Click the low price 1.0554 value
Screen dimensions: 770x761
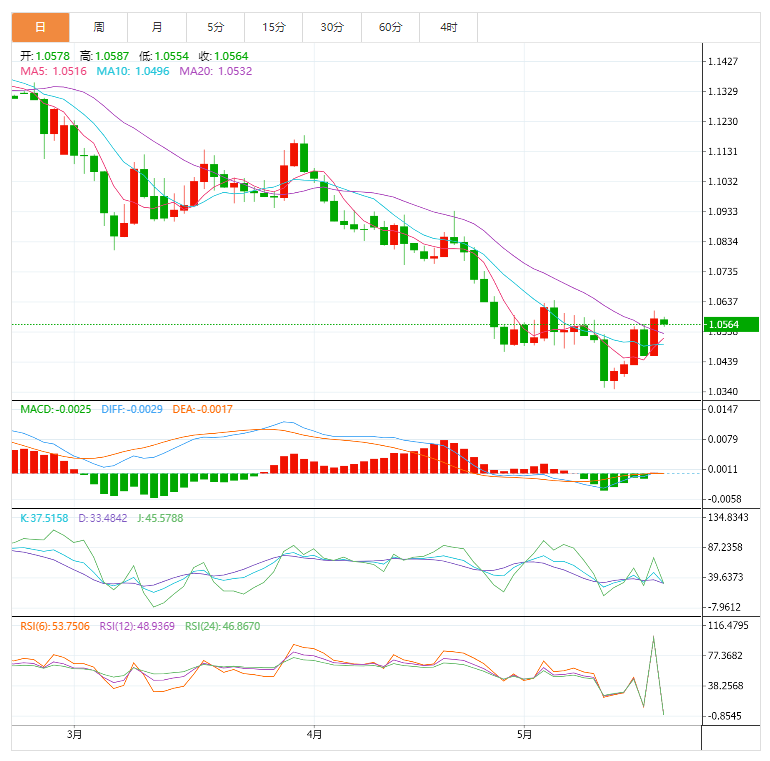tap(171, 56)
